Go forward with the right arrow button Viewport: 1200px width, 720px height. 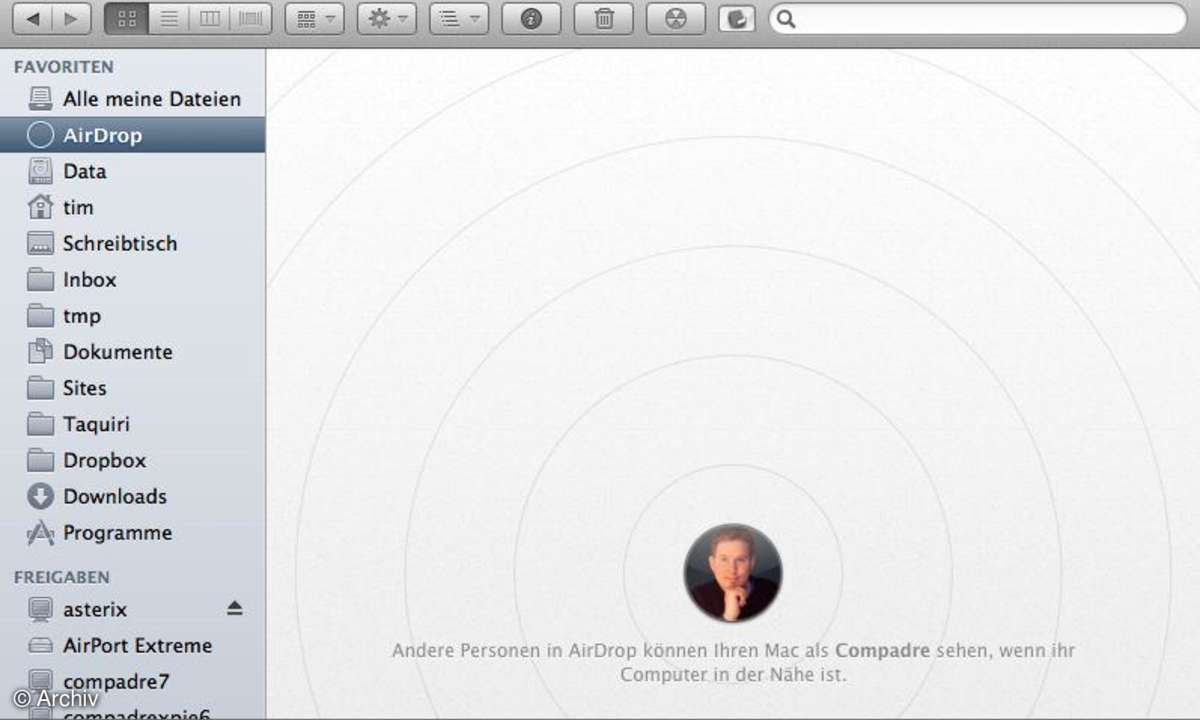pos(71,18)
